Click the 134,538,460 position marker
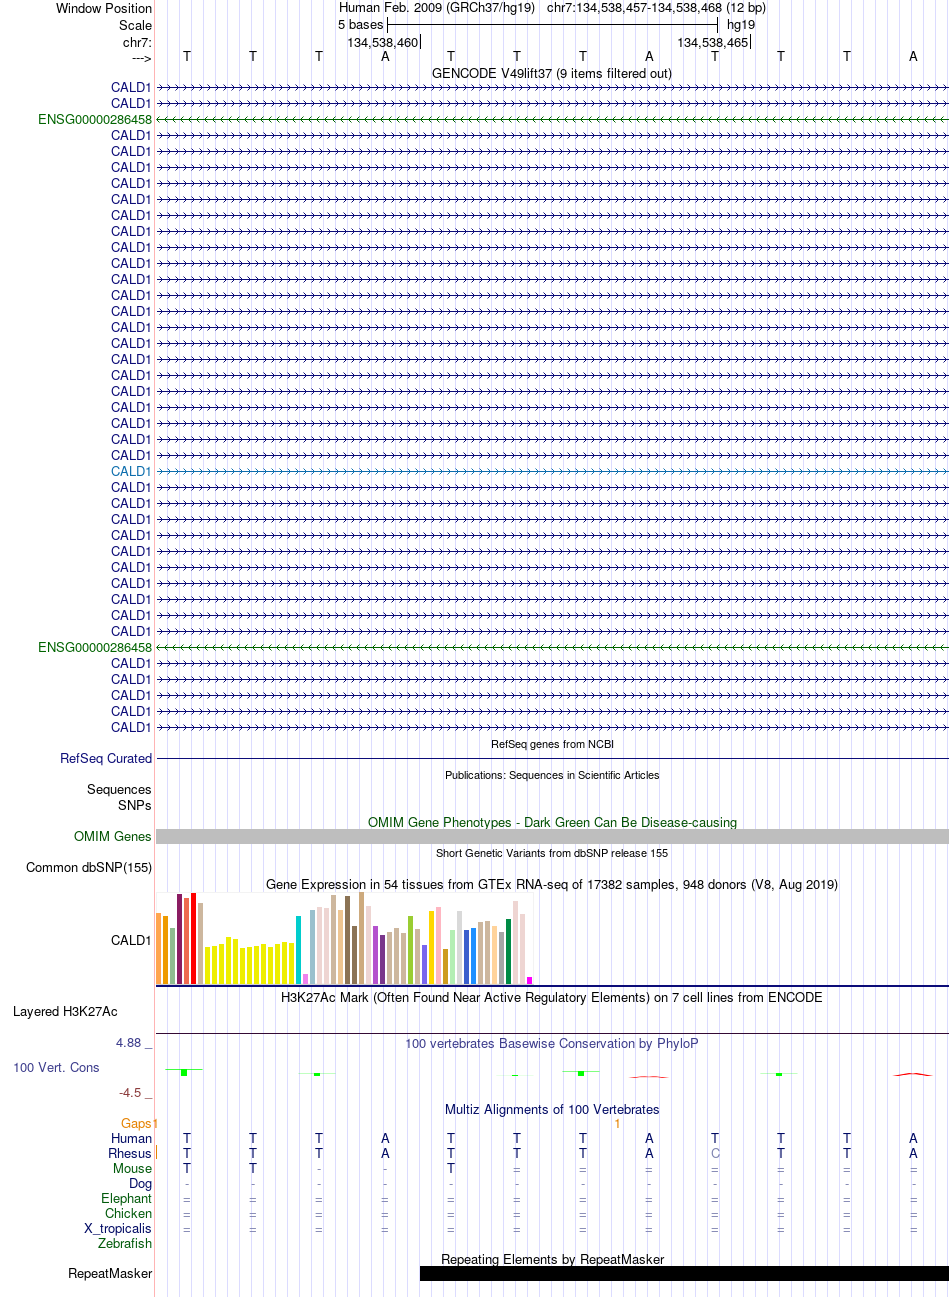Image resolution: width=950 pixels, height=1297 pixels. click(x=383, y=42)
